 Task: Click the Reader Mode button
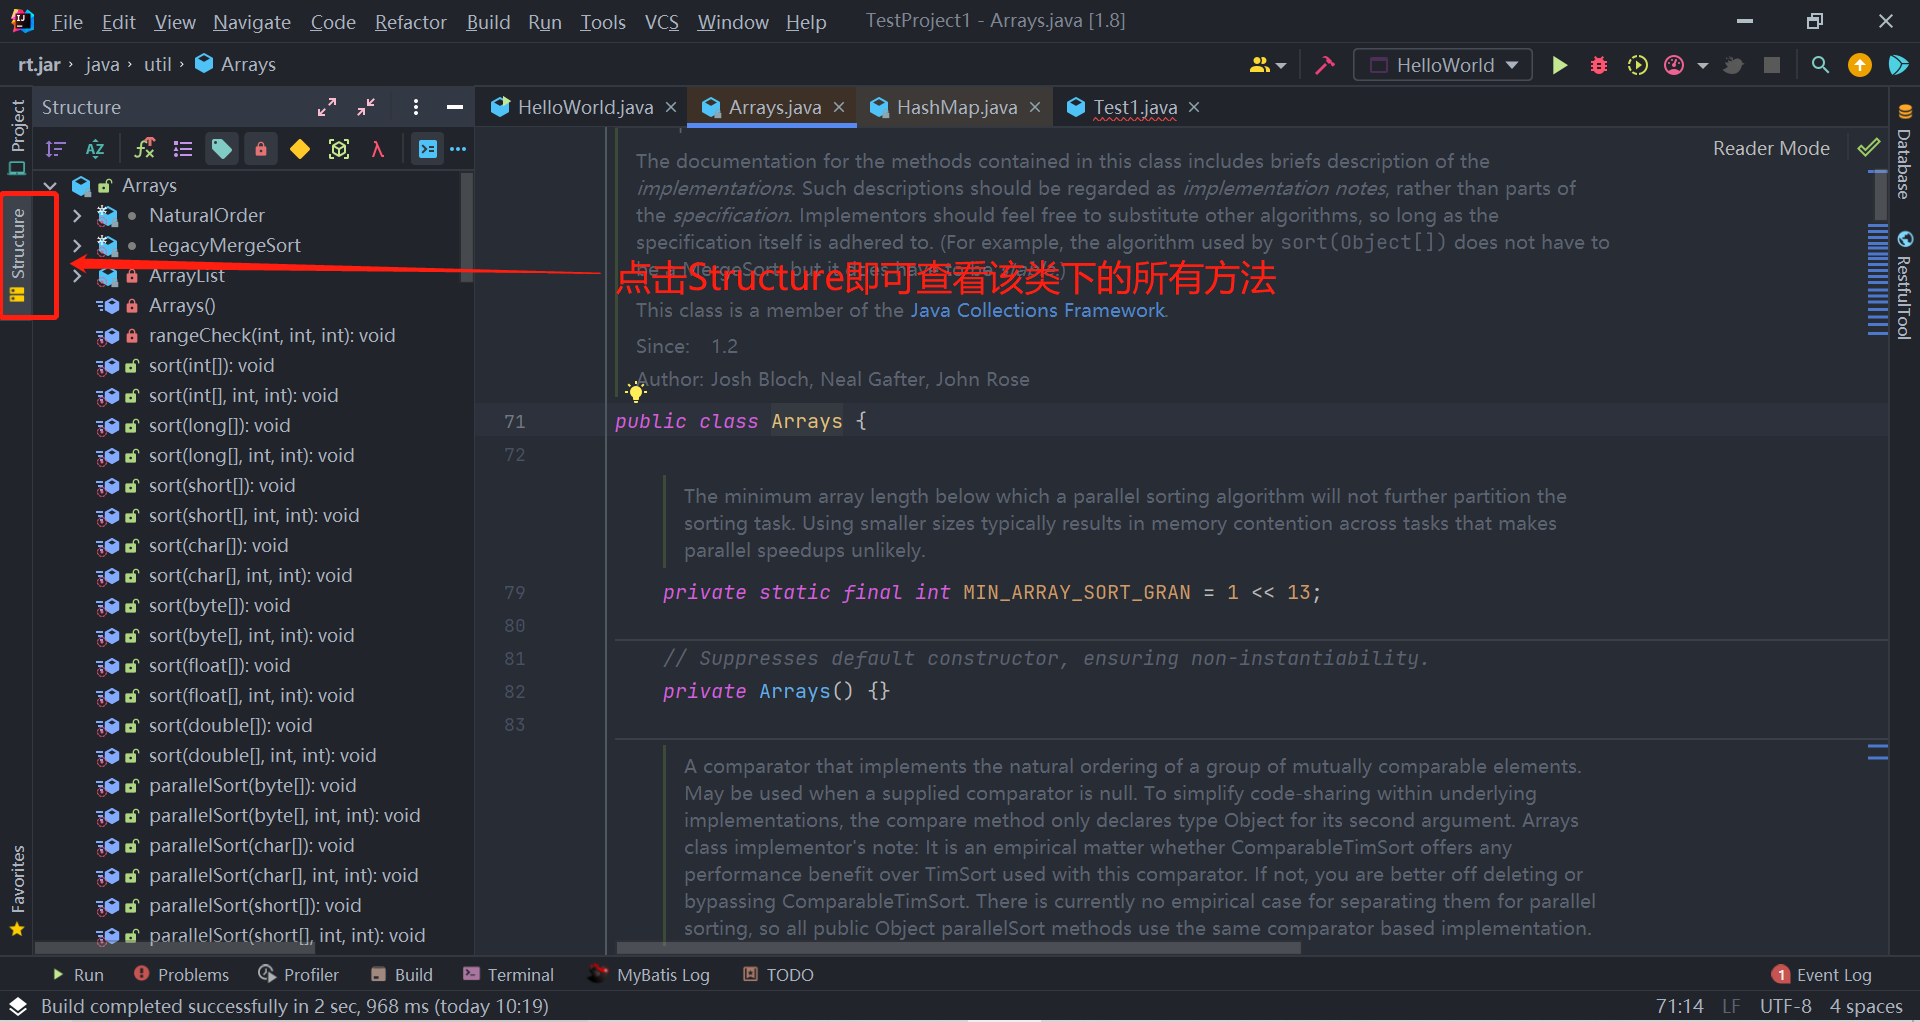click(1770, 148)
